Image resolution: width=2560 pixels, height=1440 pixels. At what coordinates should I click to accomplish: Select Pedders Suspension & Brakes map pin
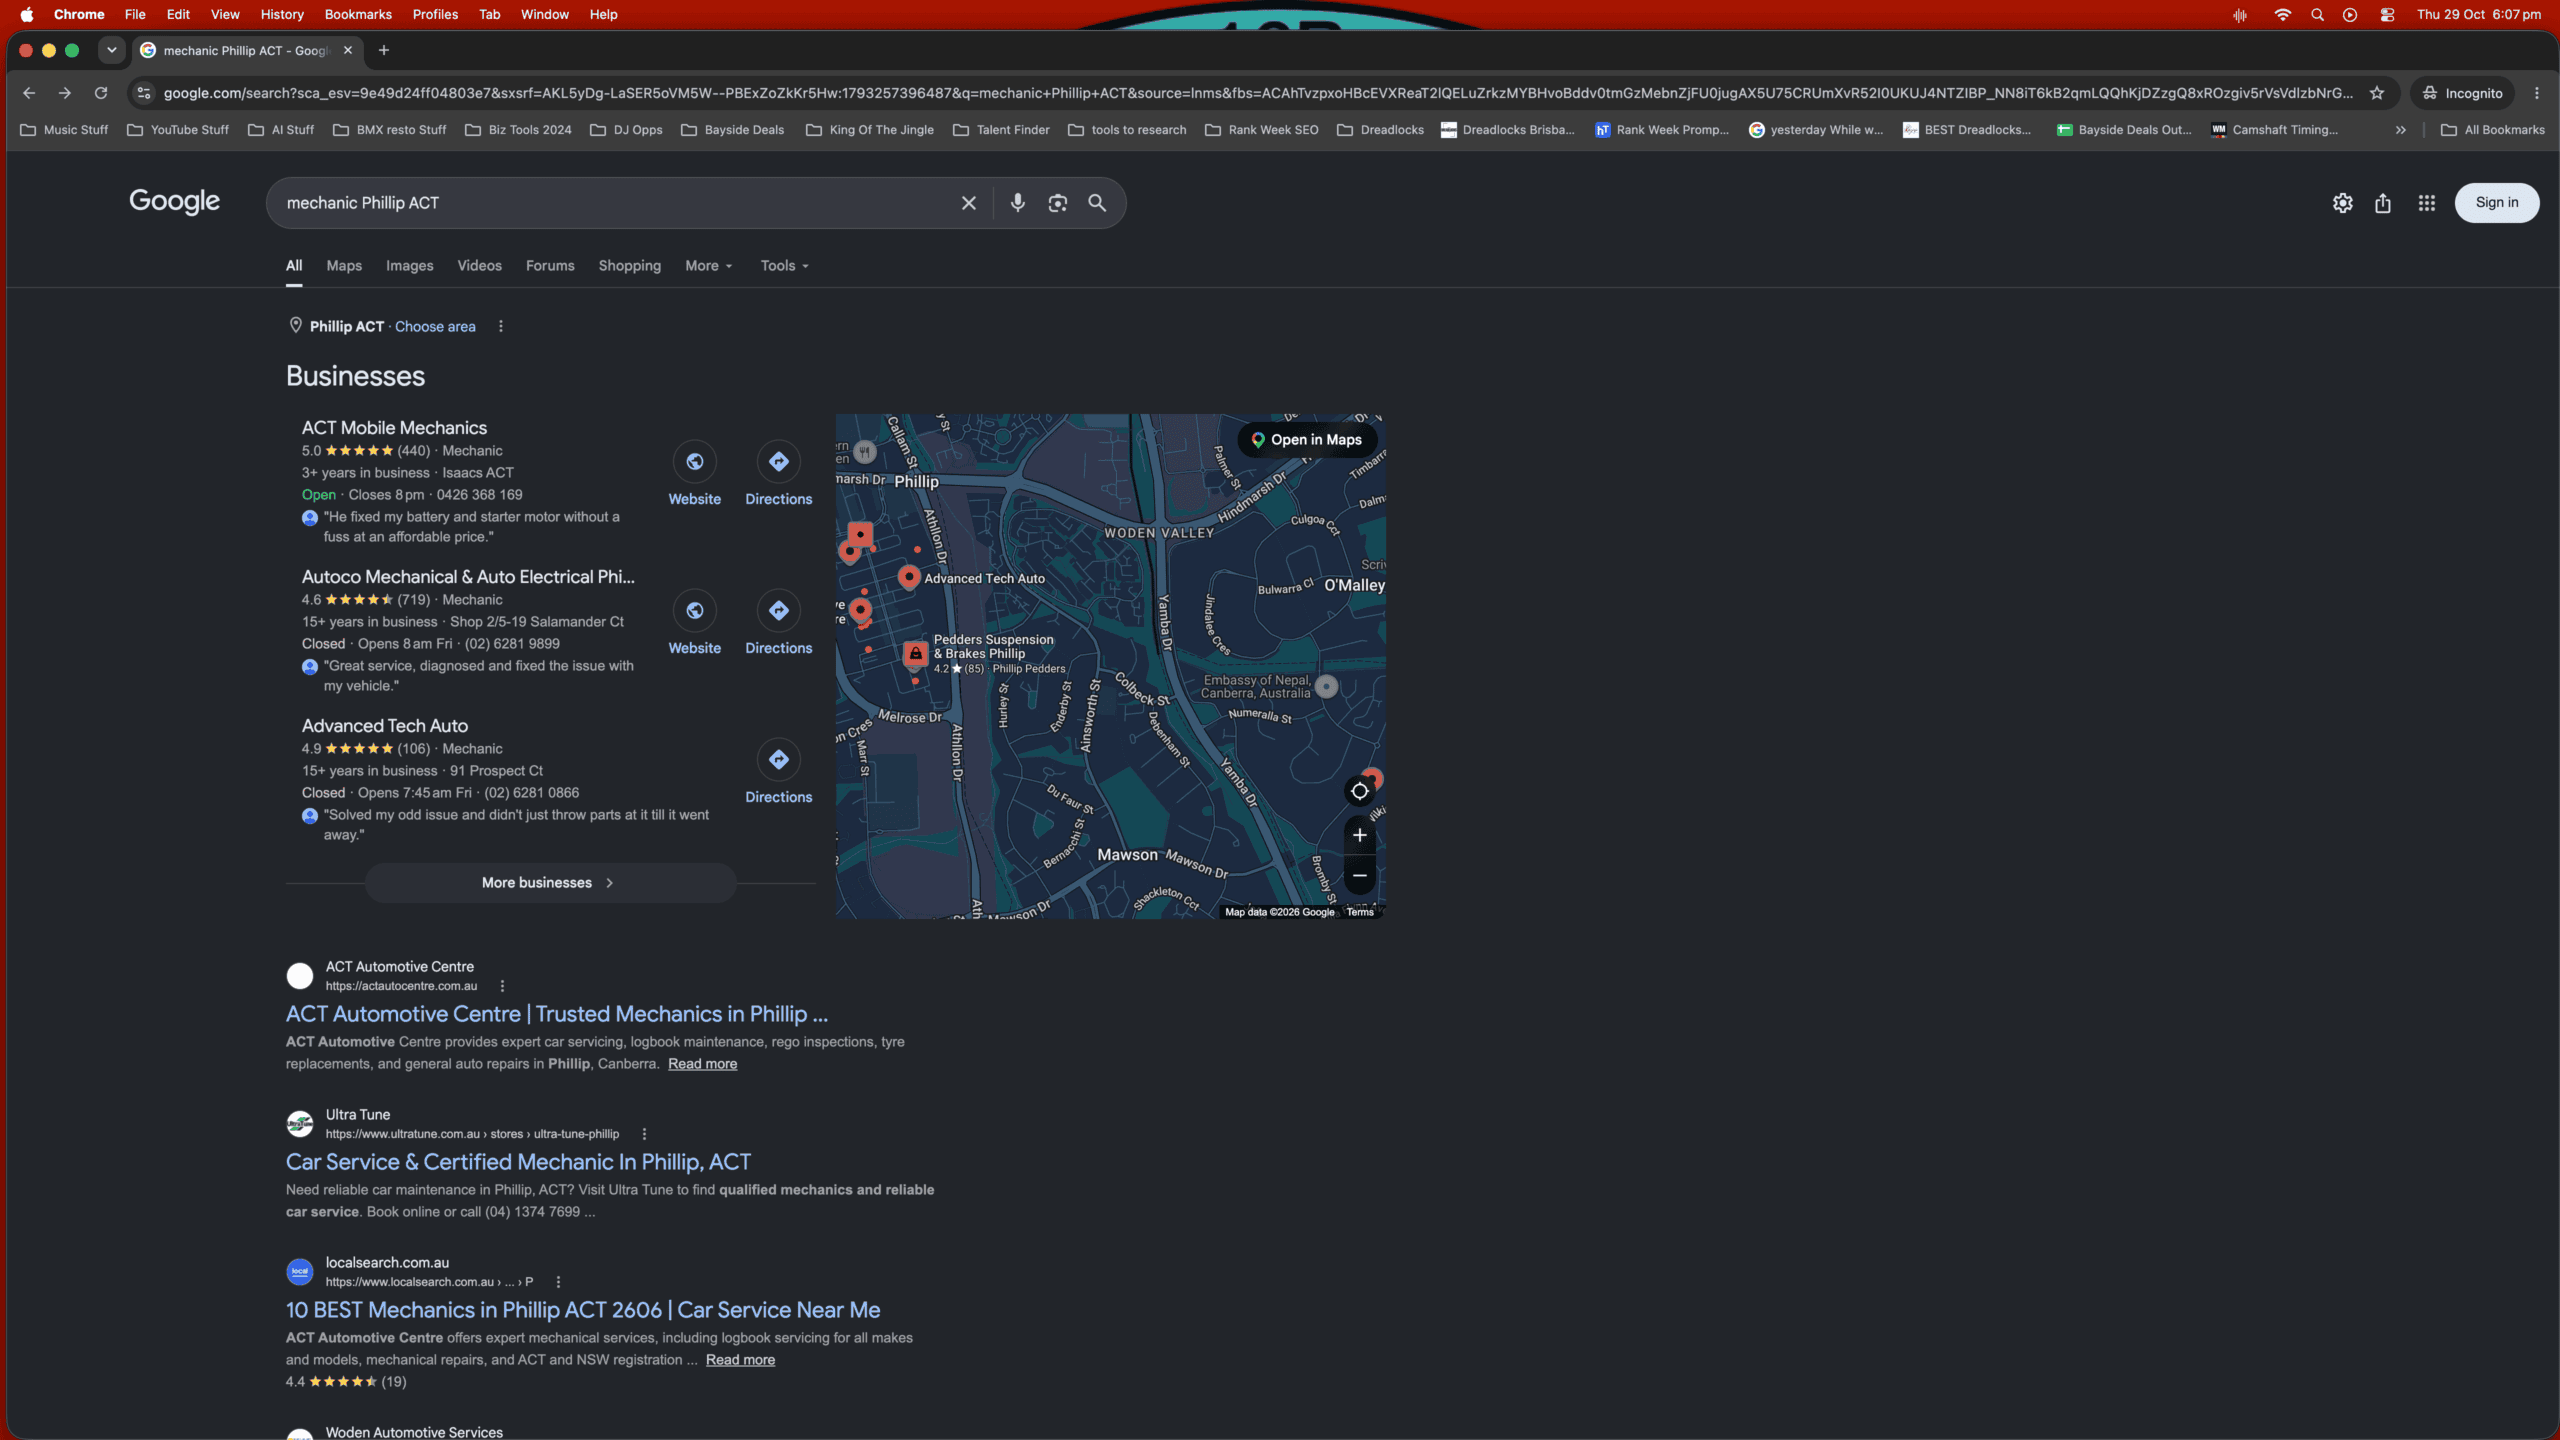click(915, 654)
